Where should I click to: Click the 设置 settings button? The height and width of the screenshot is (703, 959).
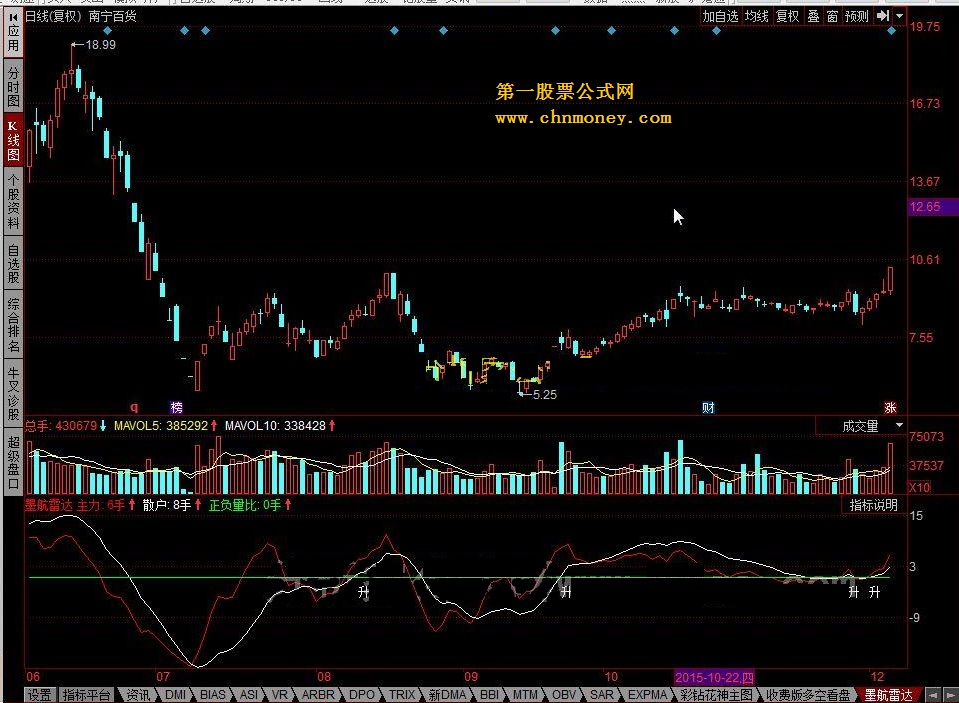40,695
